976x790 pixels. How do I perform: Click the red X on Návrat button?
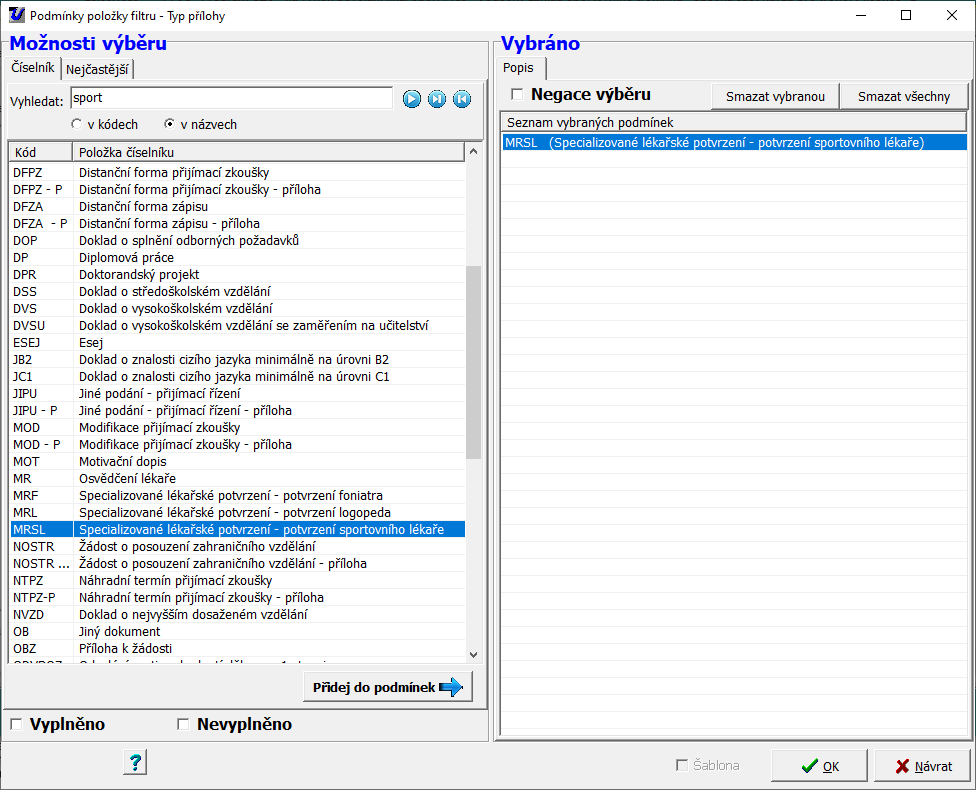(x=902, y=766)
